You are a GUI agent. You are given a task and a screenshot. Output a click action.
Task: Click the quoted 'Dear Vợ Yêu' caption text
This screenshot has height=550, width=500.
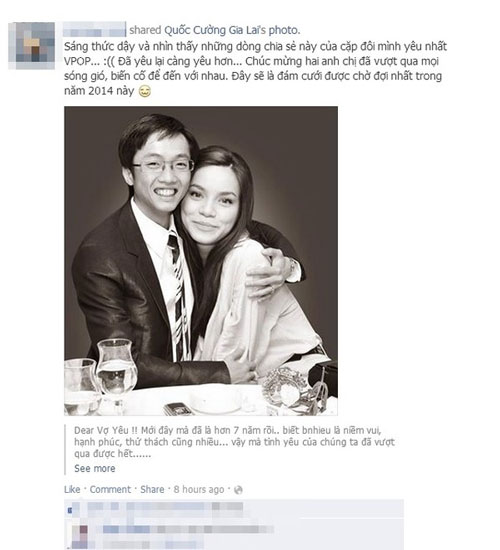234,442
